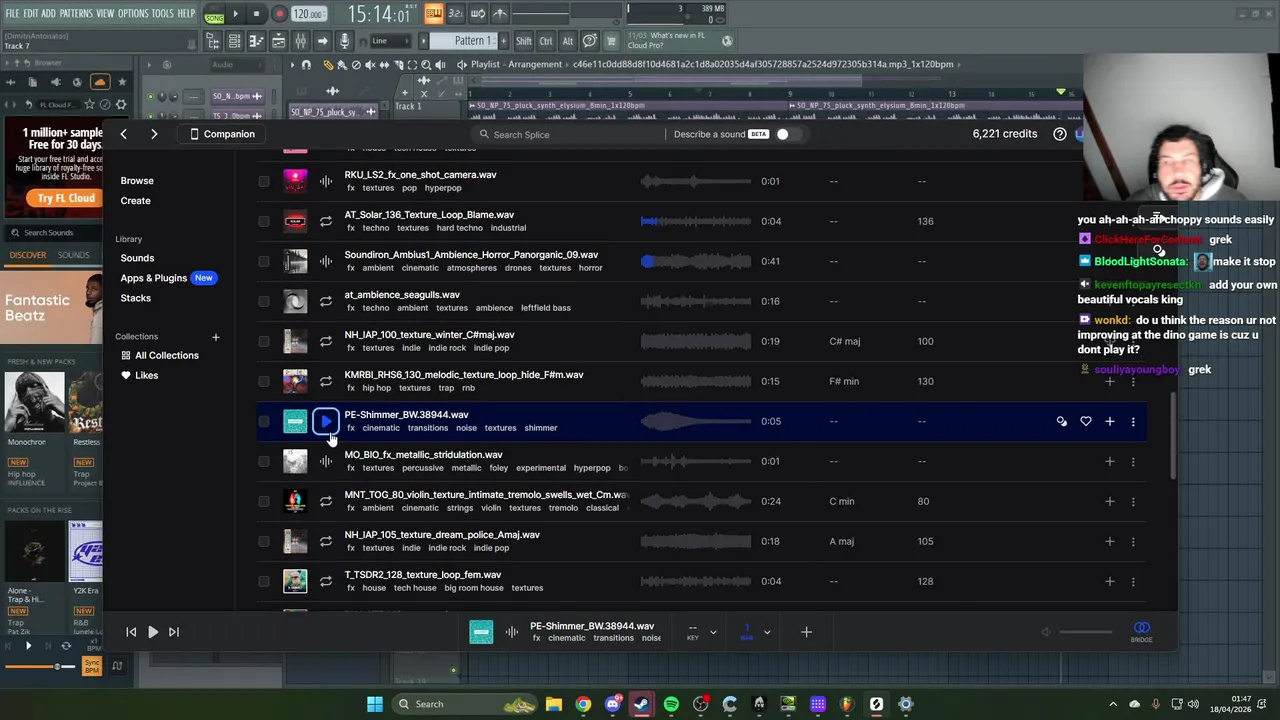Open the OPTIONS menu
This screenshot has height=720, width=1280.
point(133,14)
